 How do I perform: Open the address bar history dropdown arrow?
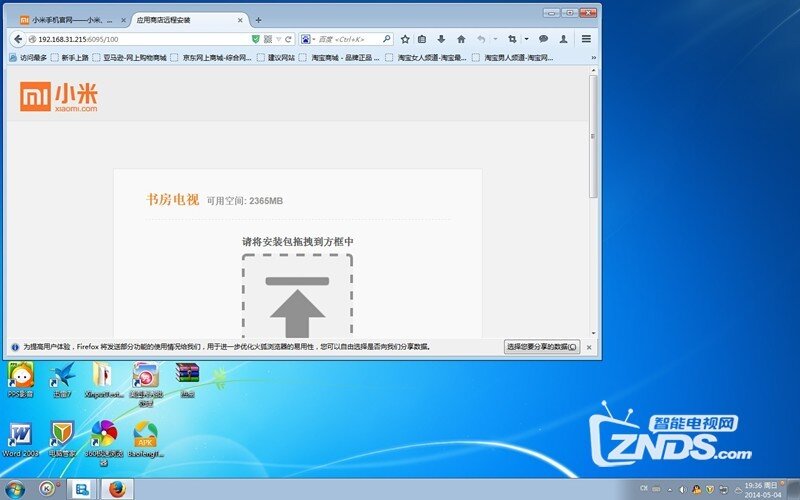(x=279, y=39)
